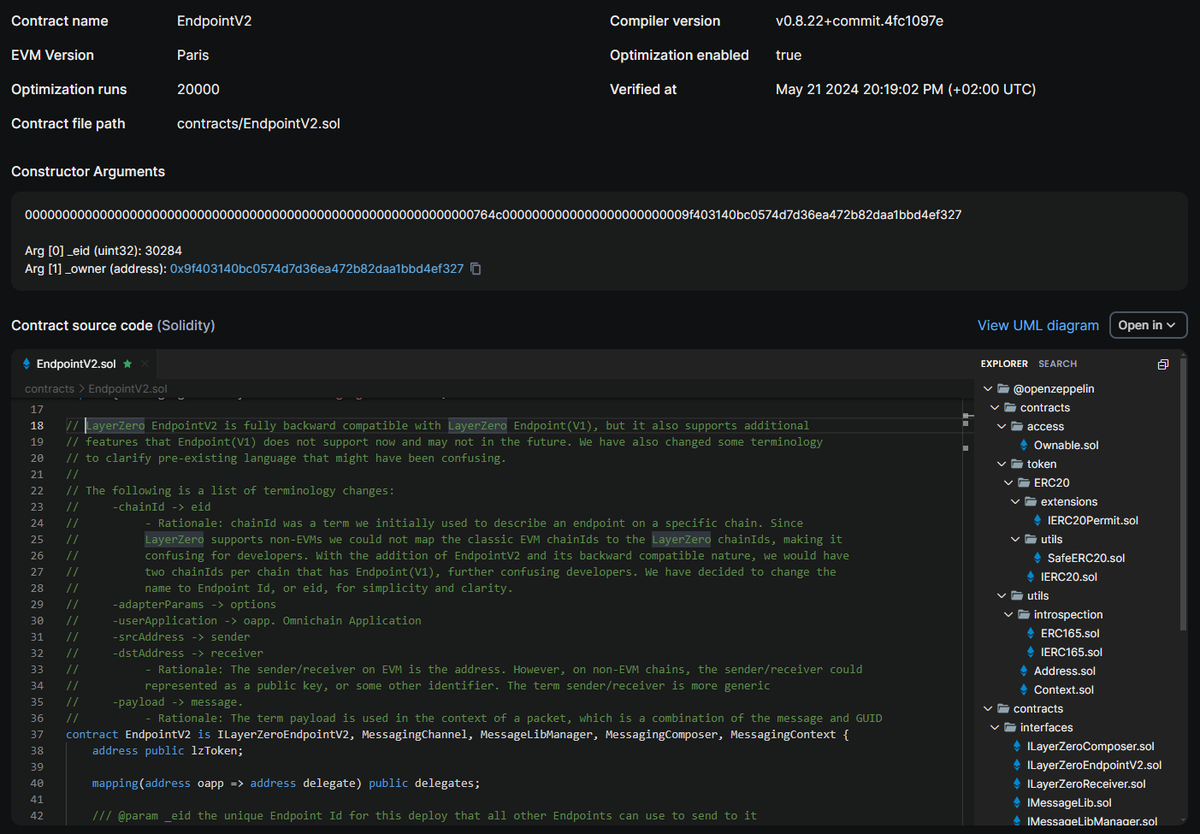Screen dimensions: 1200x834
Task: Click line number 37 in the editor
Action: (37, 734)
